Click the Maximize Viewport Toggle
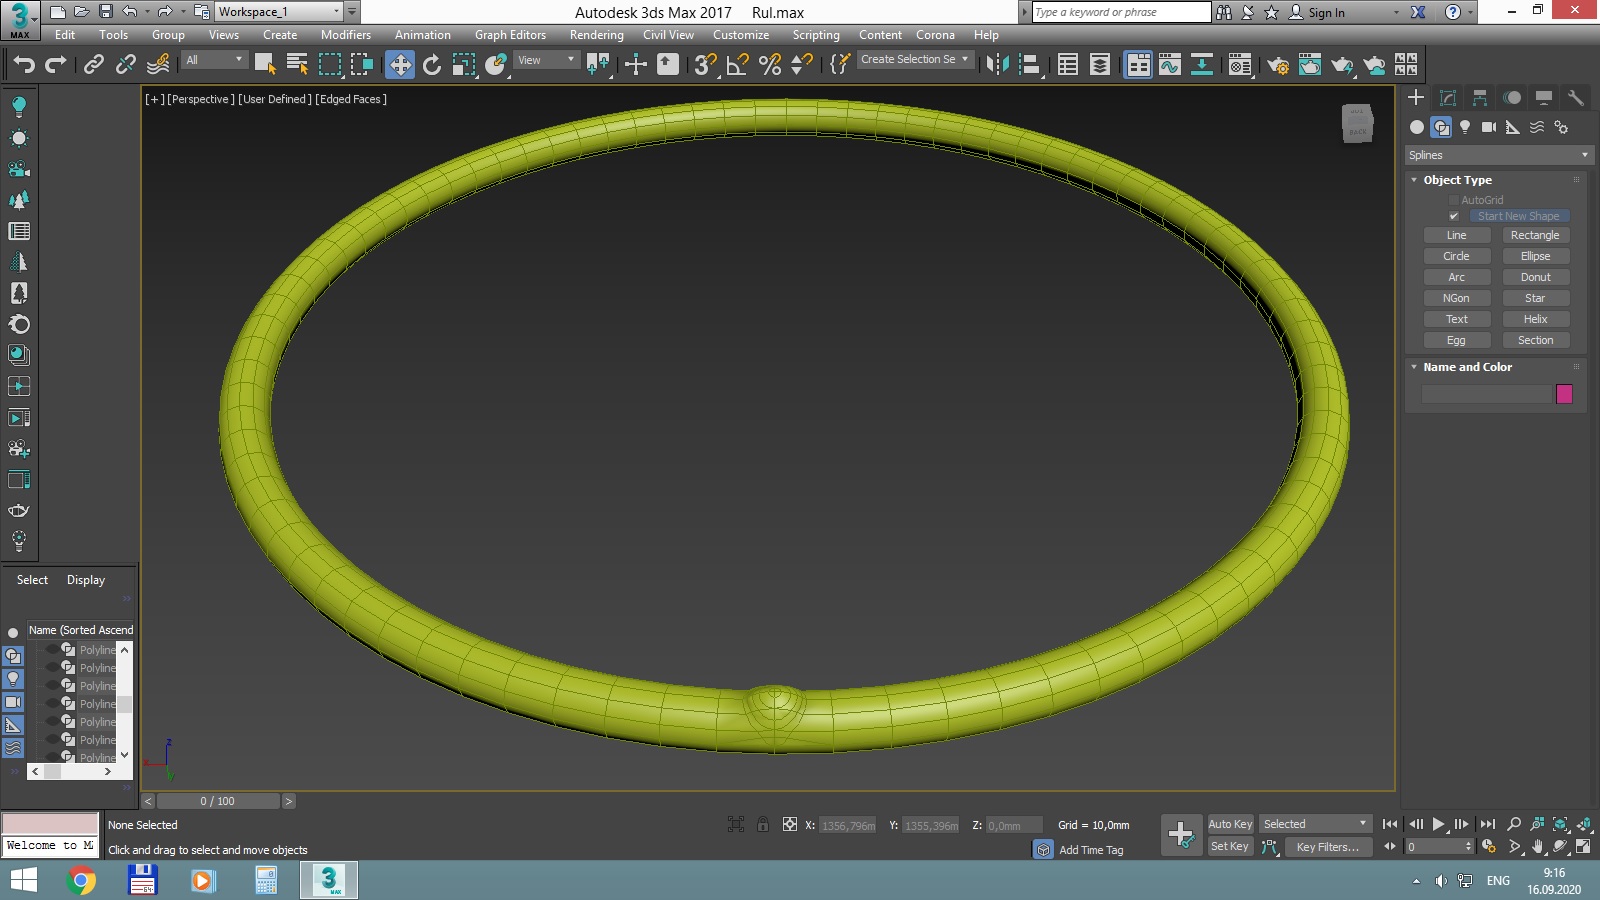1600x900 pixels. (1584, 846)
